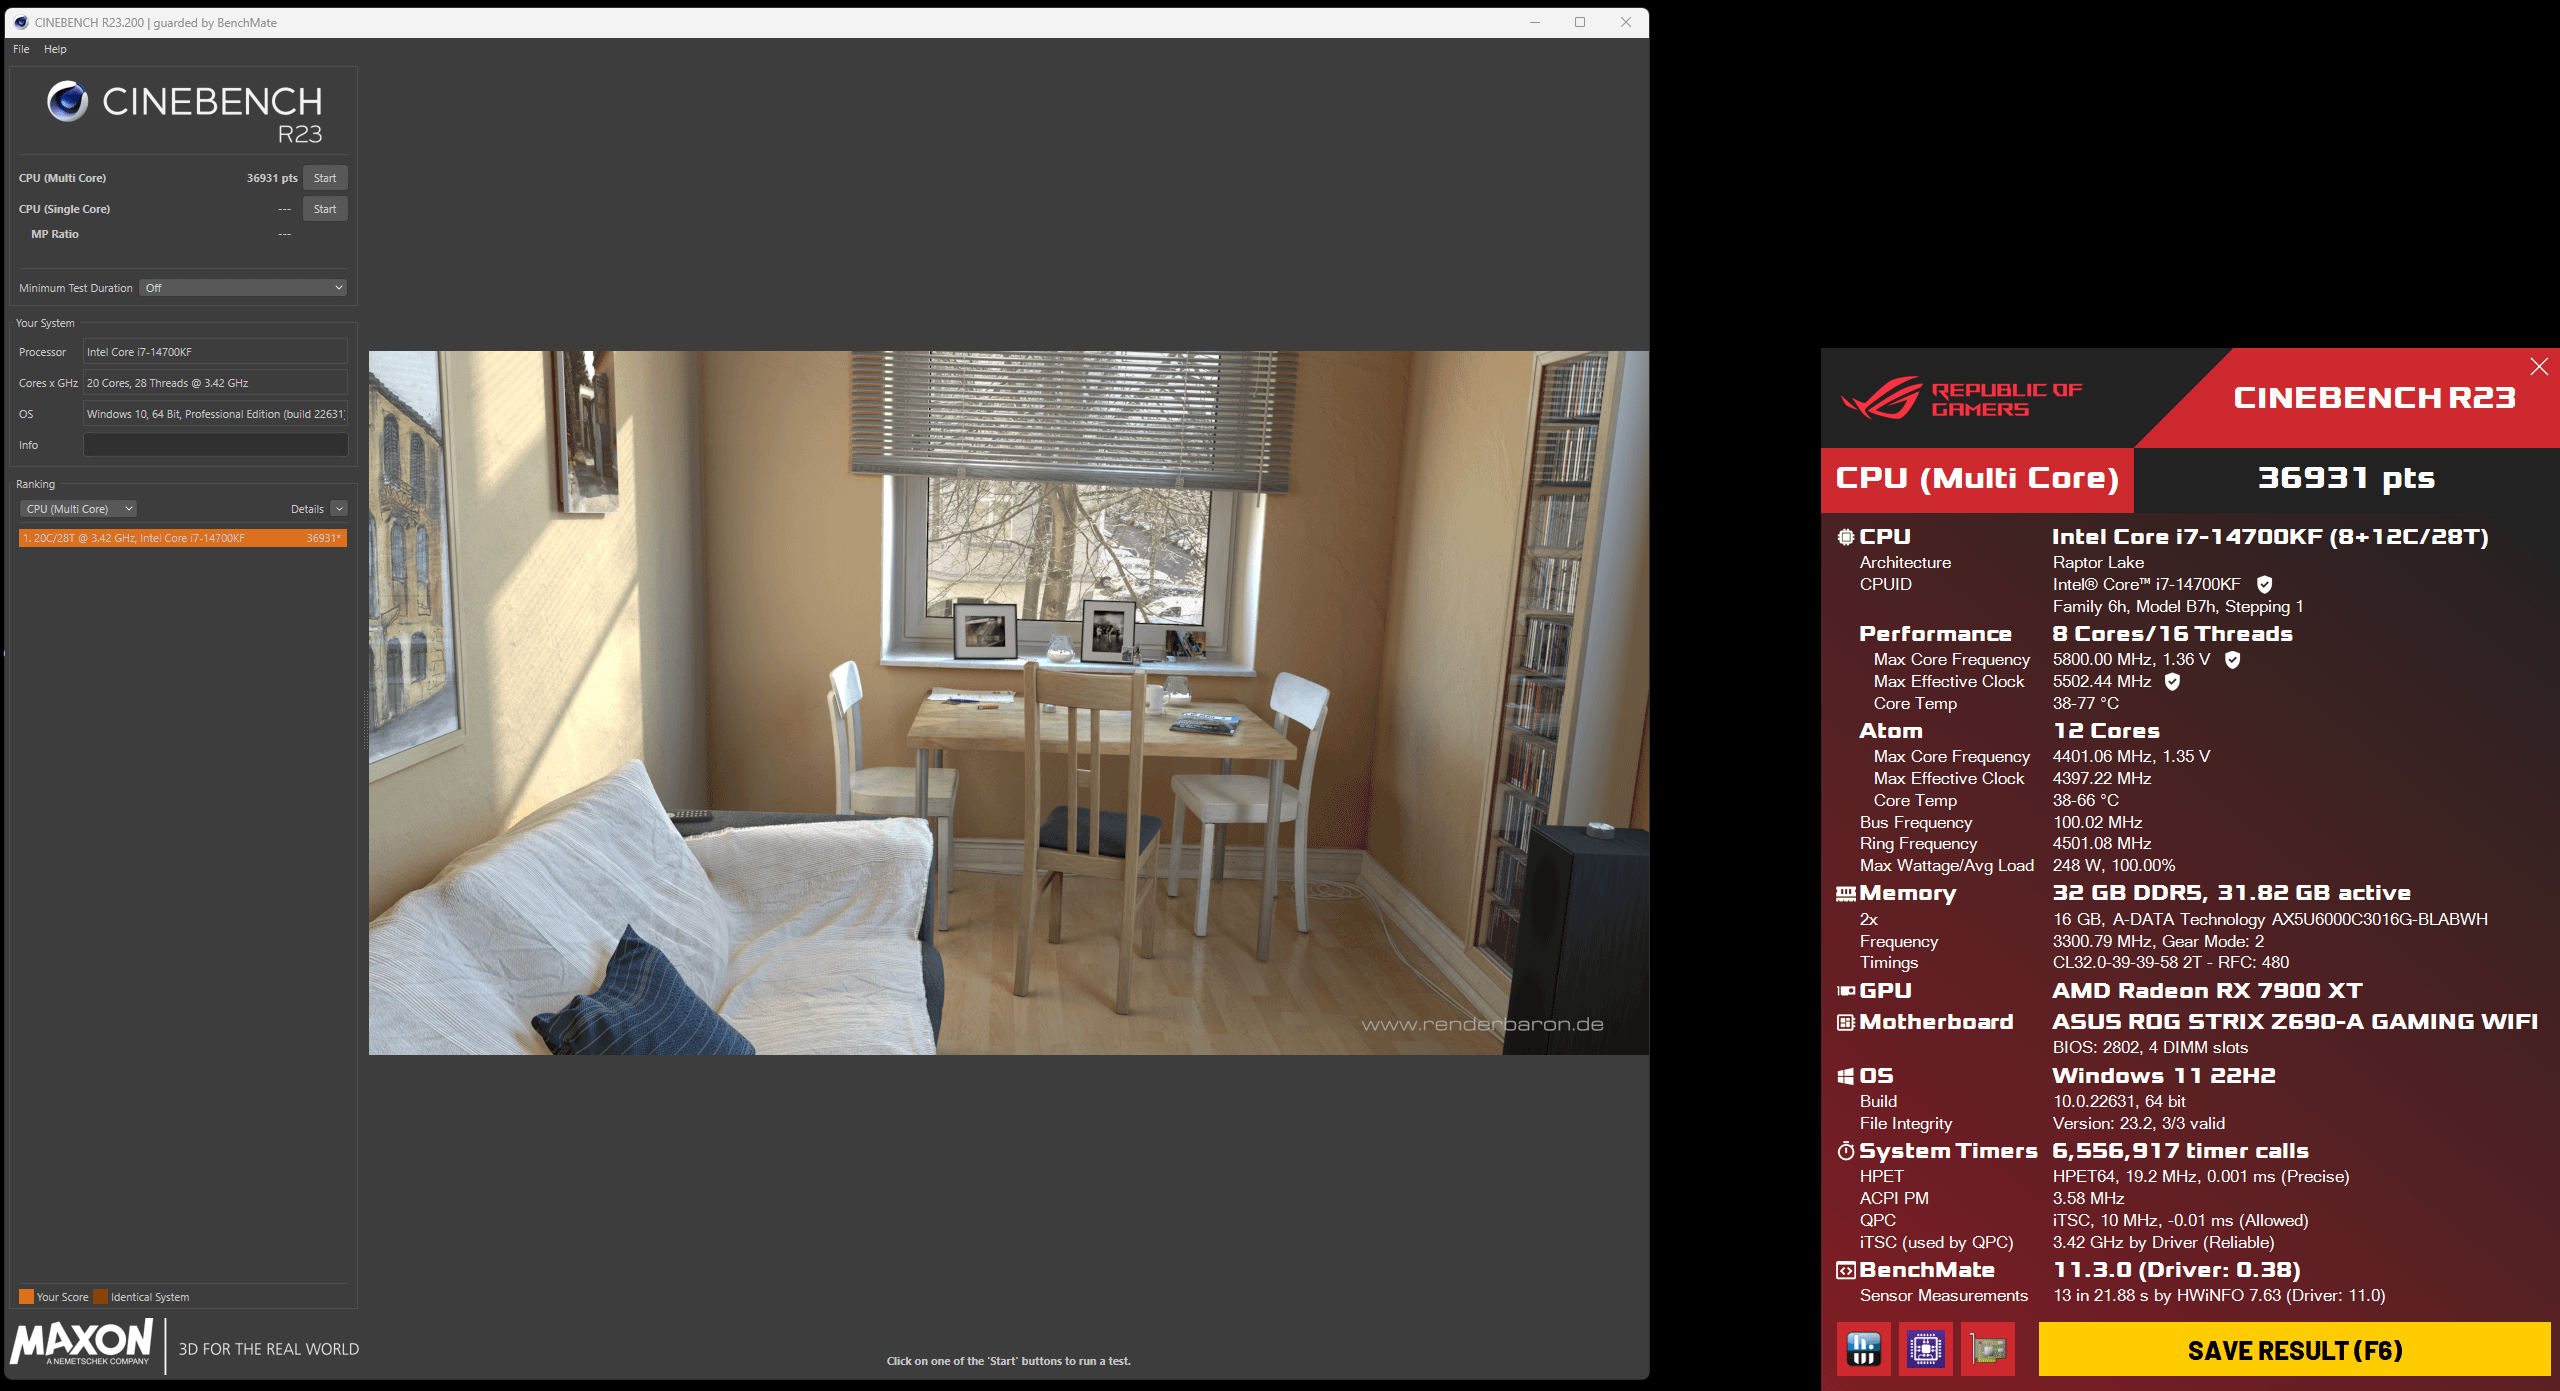Click the Windows logo beside OS

point(1845,1076)
